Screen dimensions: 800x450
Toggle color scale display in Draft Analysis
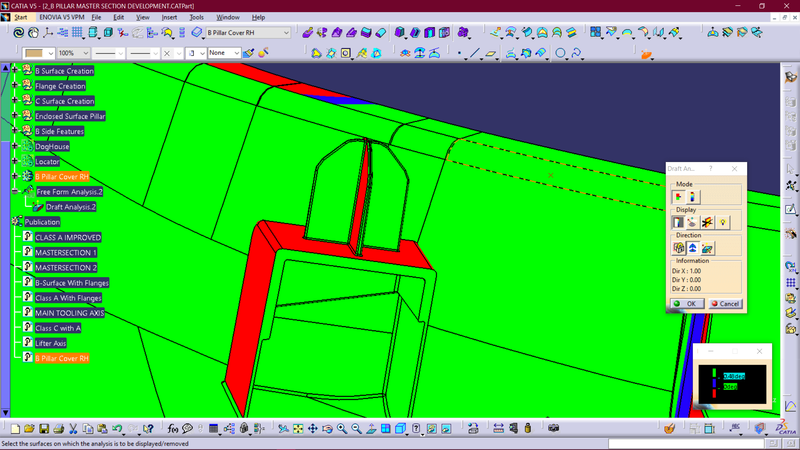point(678,222)
